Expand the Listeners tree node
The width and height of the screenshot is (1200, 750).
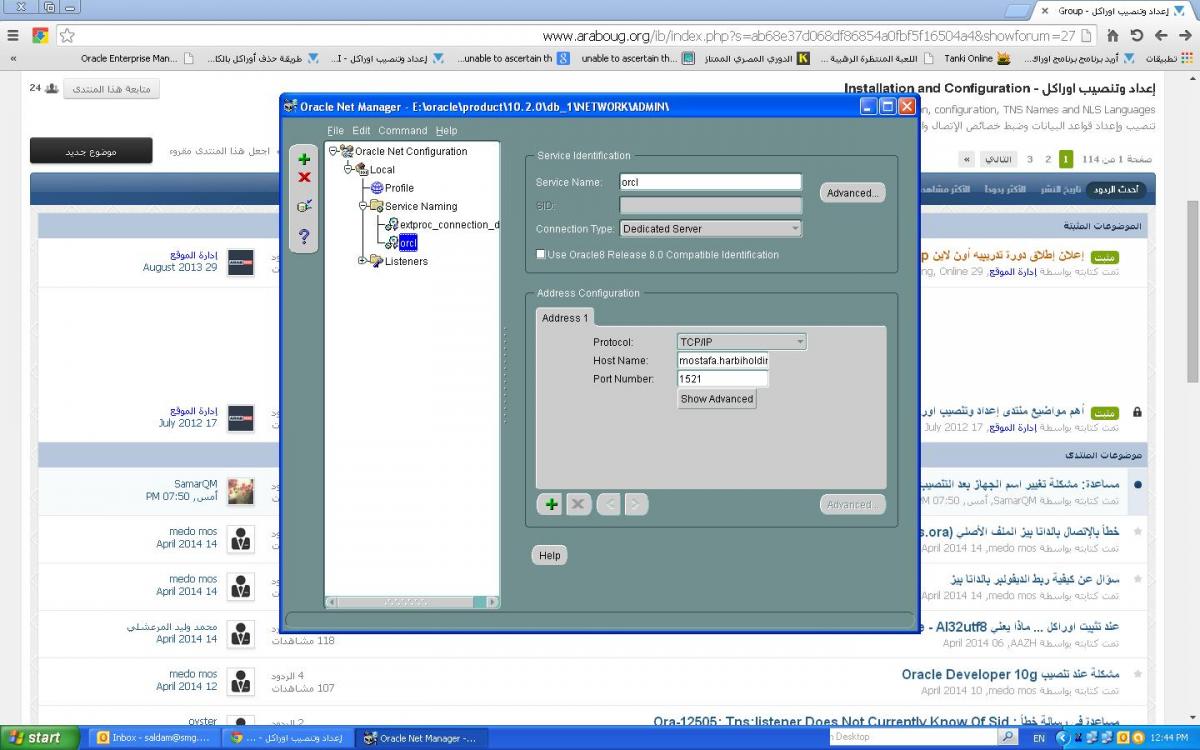pos(362,261)
